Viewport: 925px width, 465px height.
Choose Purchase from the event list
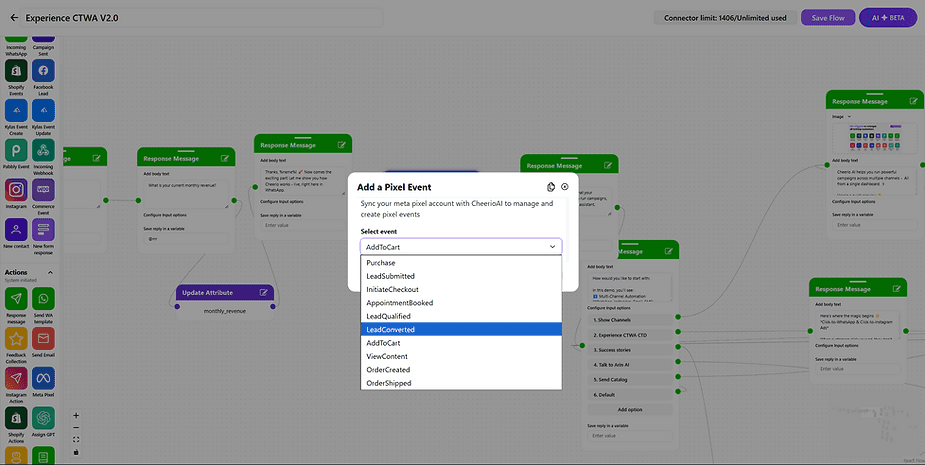point(461,263)
